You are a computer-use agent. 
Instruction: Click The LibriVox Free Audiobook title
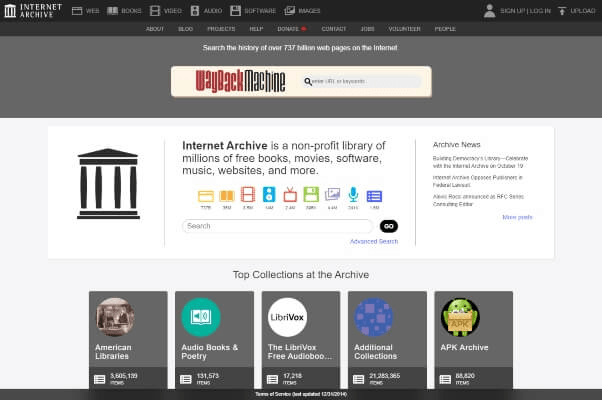coord(300,352)
